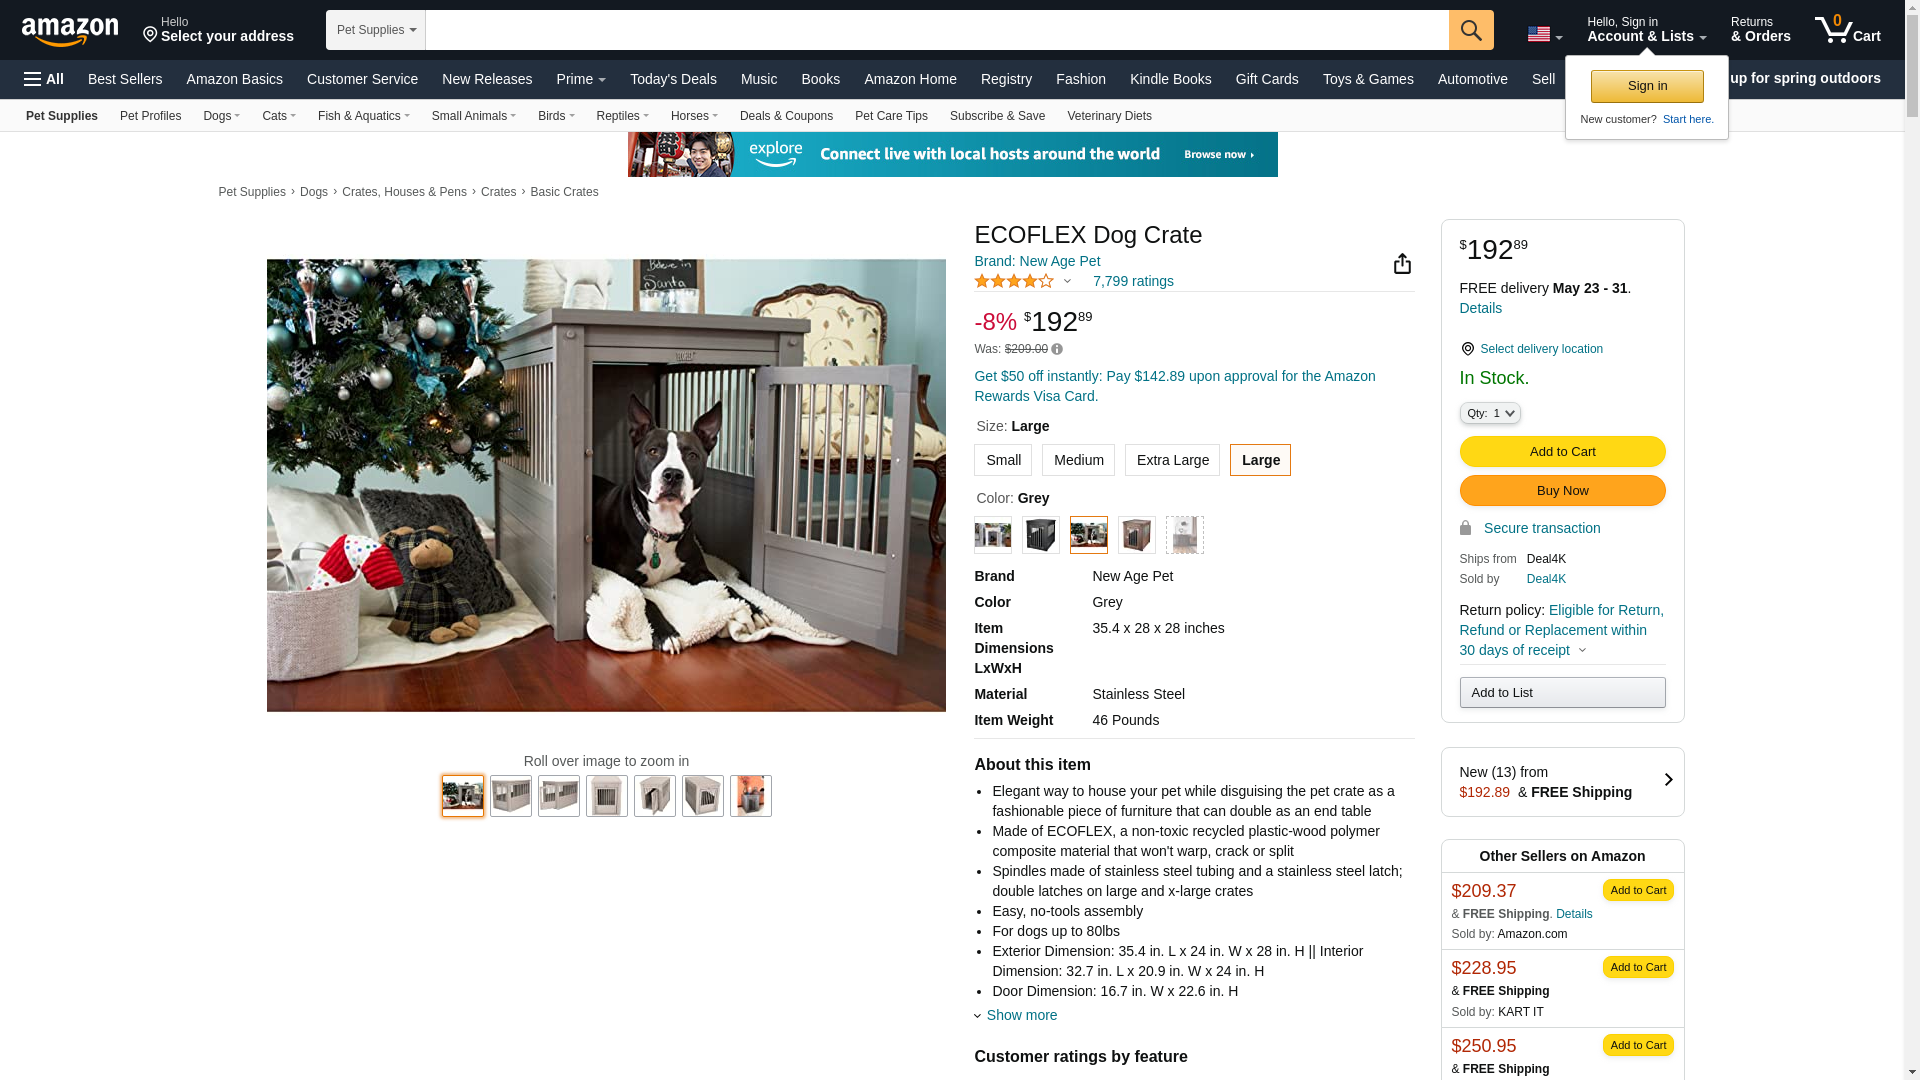The height and width of the screenshot is (1080, 1920).
Task: Open the shopping cart icon
Action: click(x=1847, y=29)
